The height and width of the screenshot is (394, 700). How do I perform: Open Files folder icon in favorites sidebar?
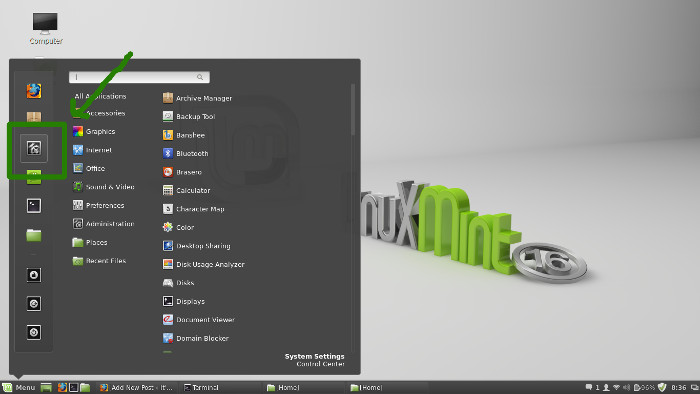pos(34,235)
